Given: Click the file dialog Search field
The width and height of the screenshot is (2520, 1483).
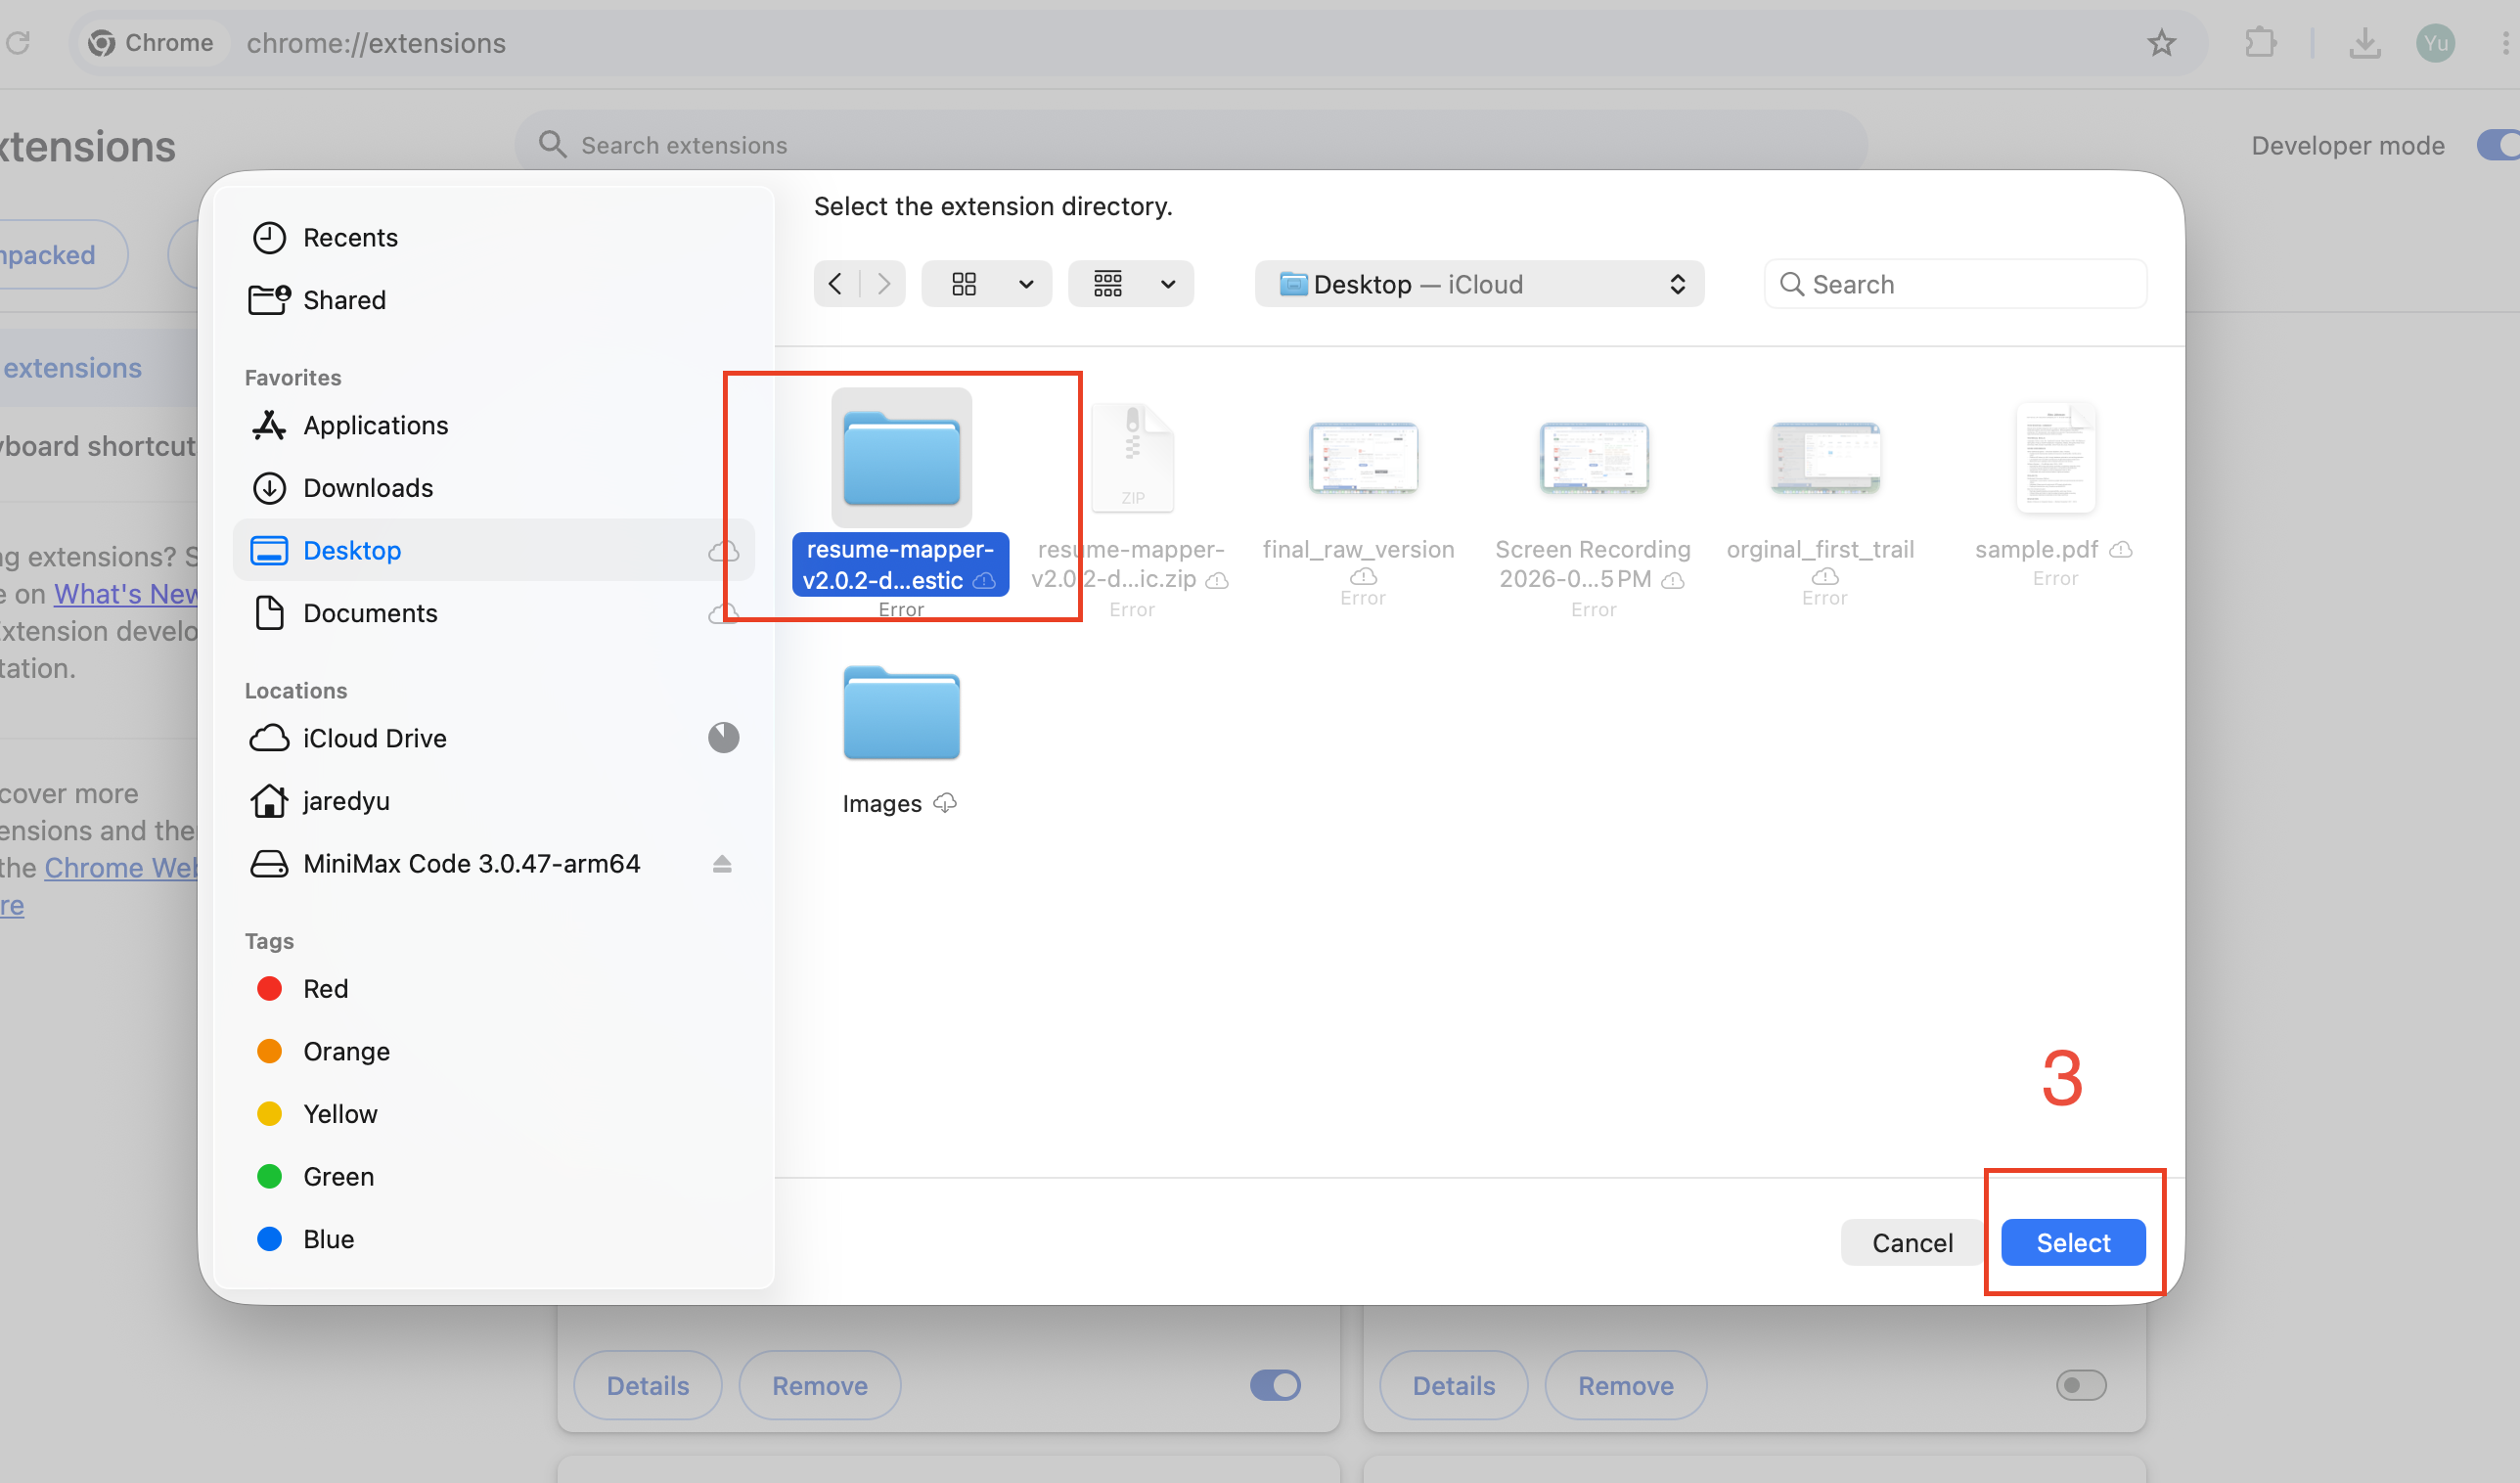Looking at the screenshot, I should click(x=1955, y=284).
